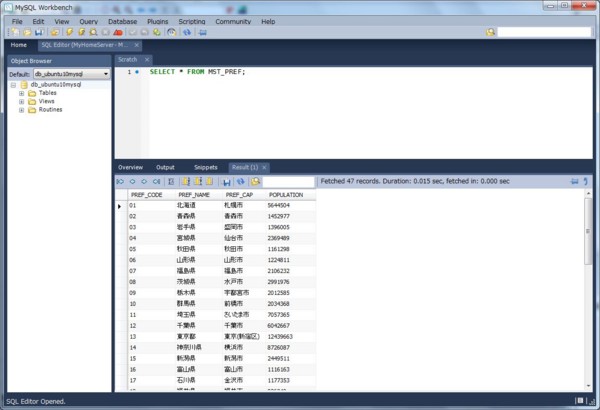Click the search icon beside top-right search field
This screenshot has width=600, height=410.
(491, 32)
